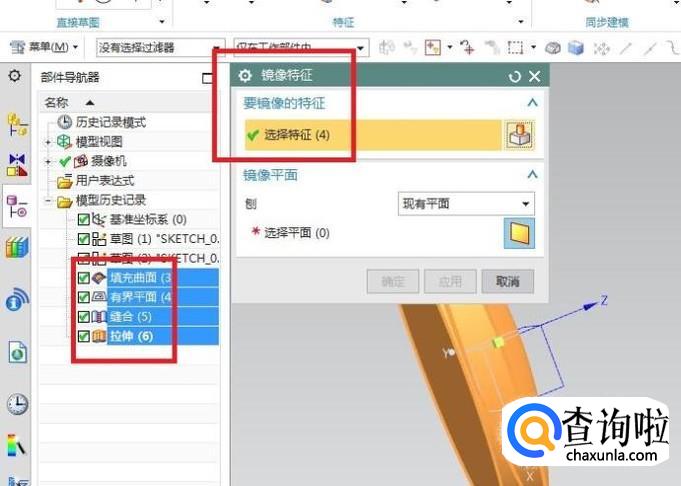Open the 现有平面 plane type dropdown
681x486 pixels.
466,204
